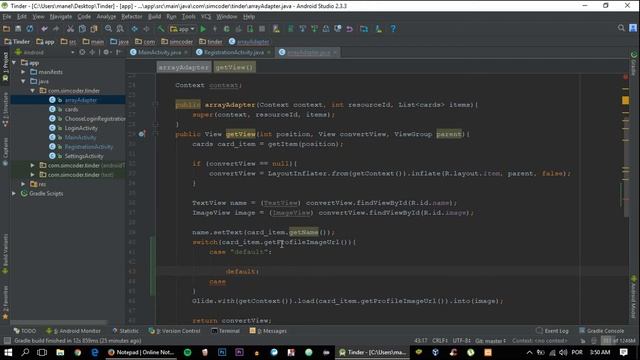Open the app run configuration dropdown
Image resolution: width=640 pixels, height=360 pixels.
click(182, 29)
